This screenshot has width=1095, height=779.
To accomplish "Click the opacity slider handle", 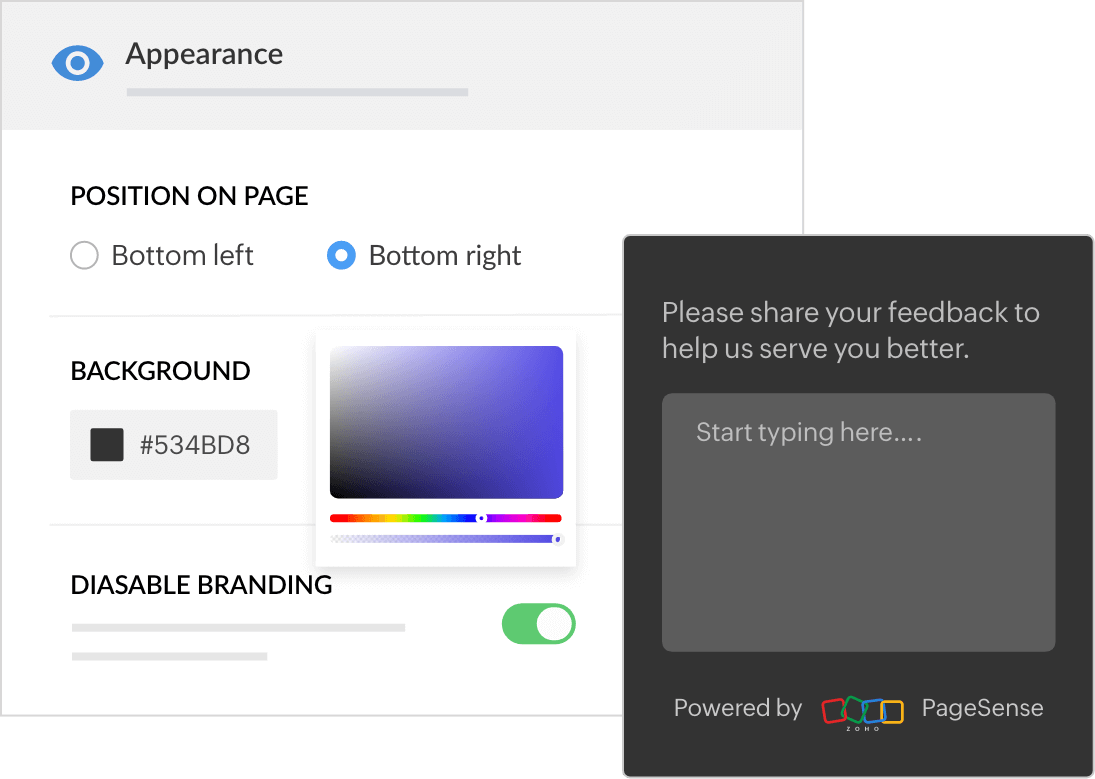I will pyautogui.click(x=557, y=539).
